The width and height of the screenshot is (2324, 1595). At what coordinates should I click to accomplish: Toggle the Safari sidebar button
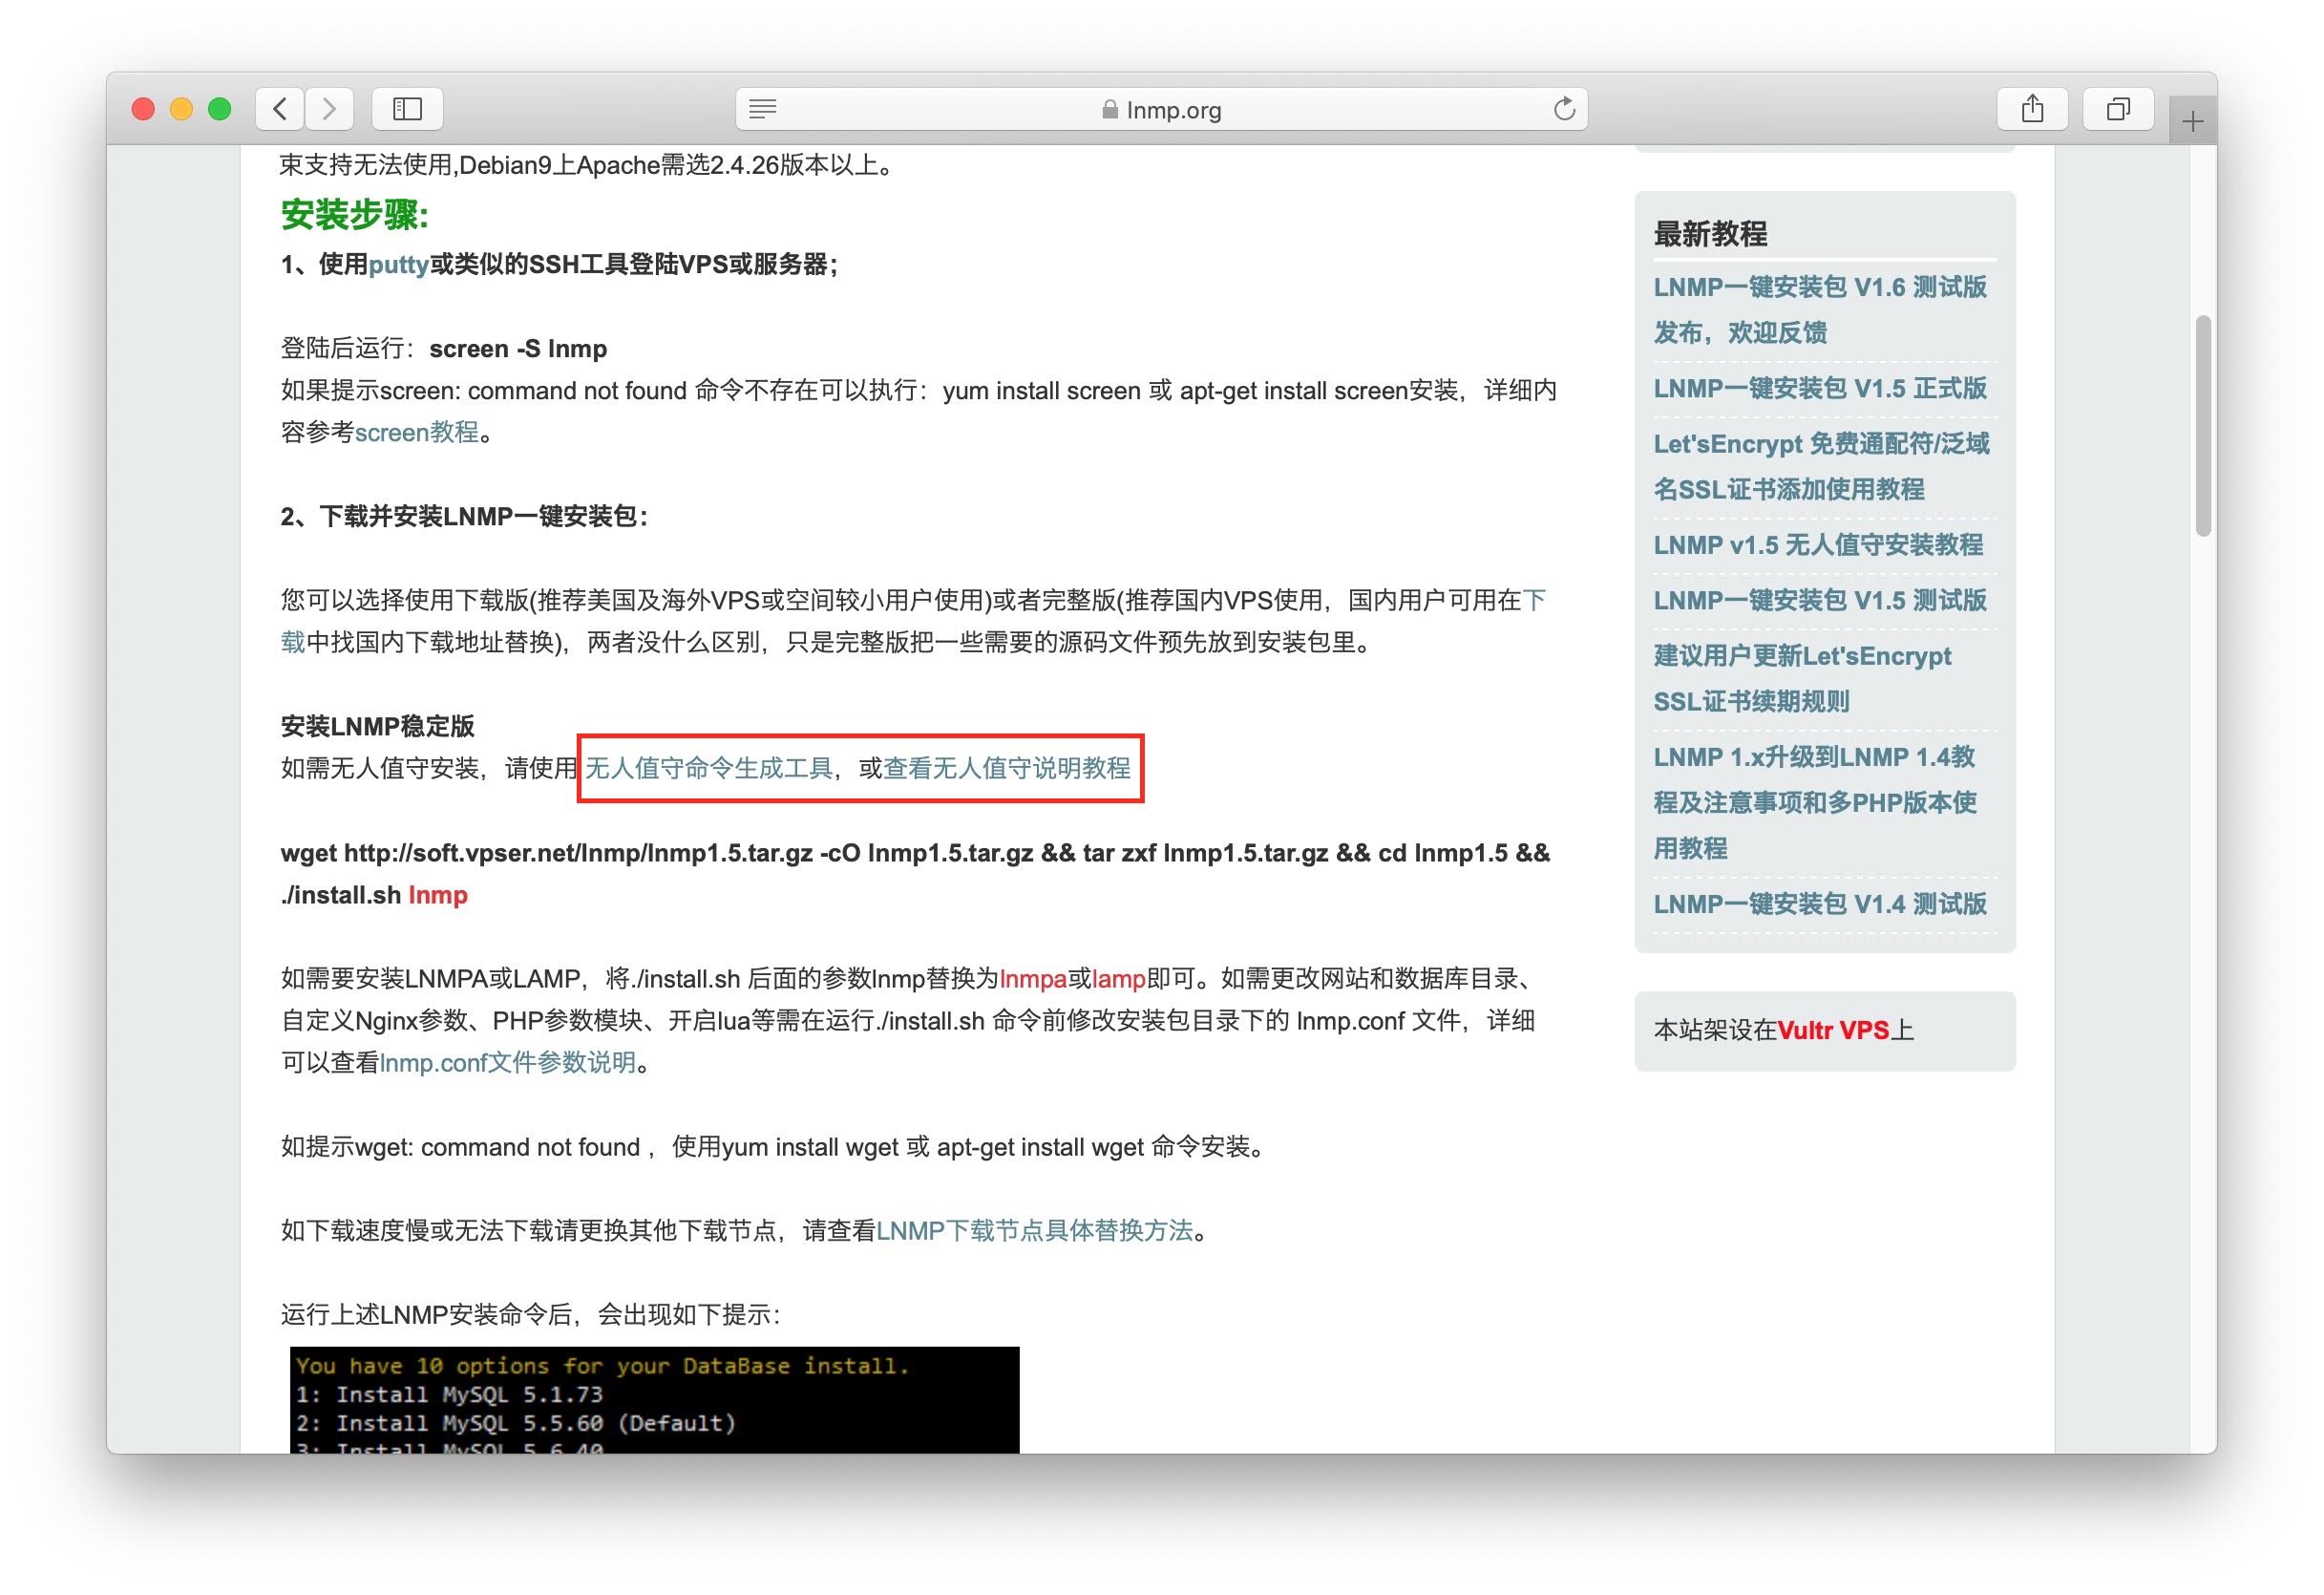click(407, 108)
